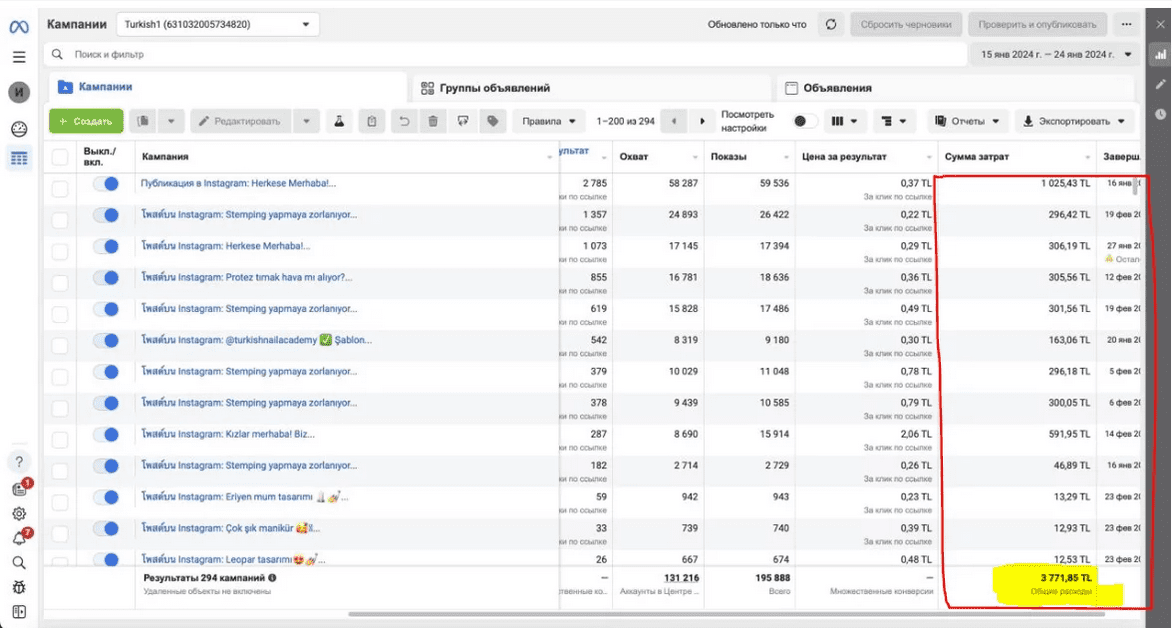The width and height of the screenshot is (1172, 628).
Task: Open notifications bell in left sidebar
Action: coord(19,538)
